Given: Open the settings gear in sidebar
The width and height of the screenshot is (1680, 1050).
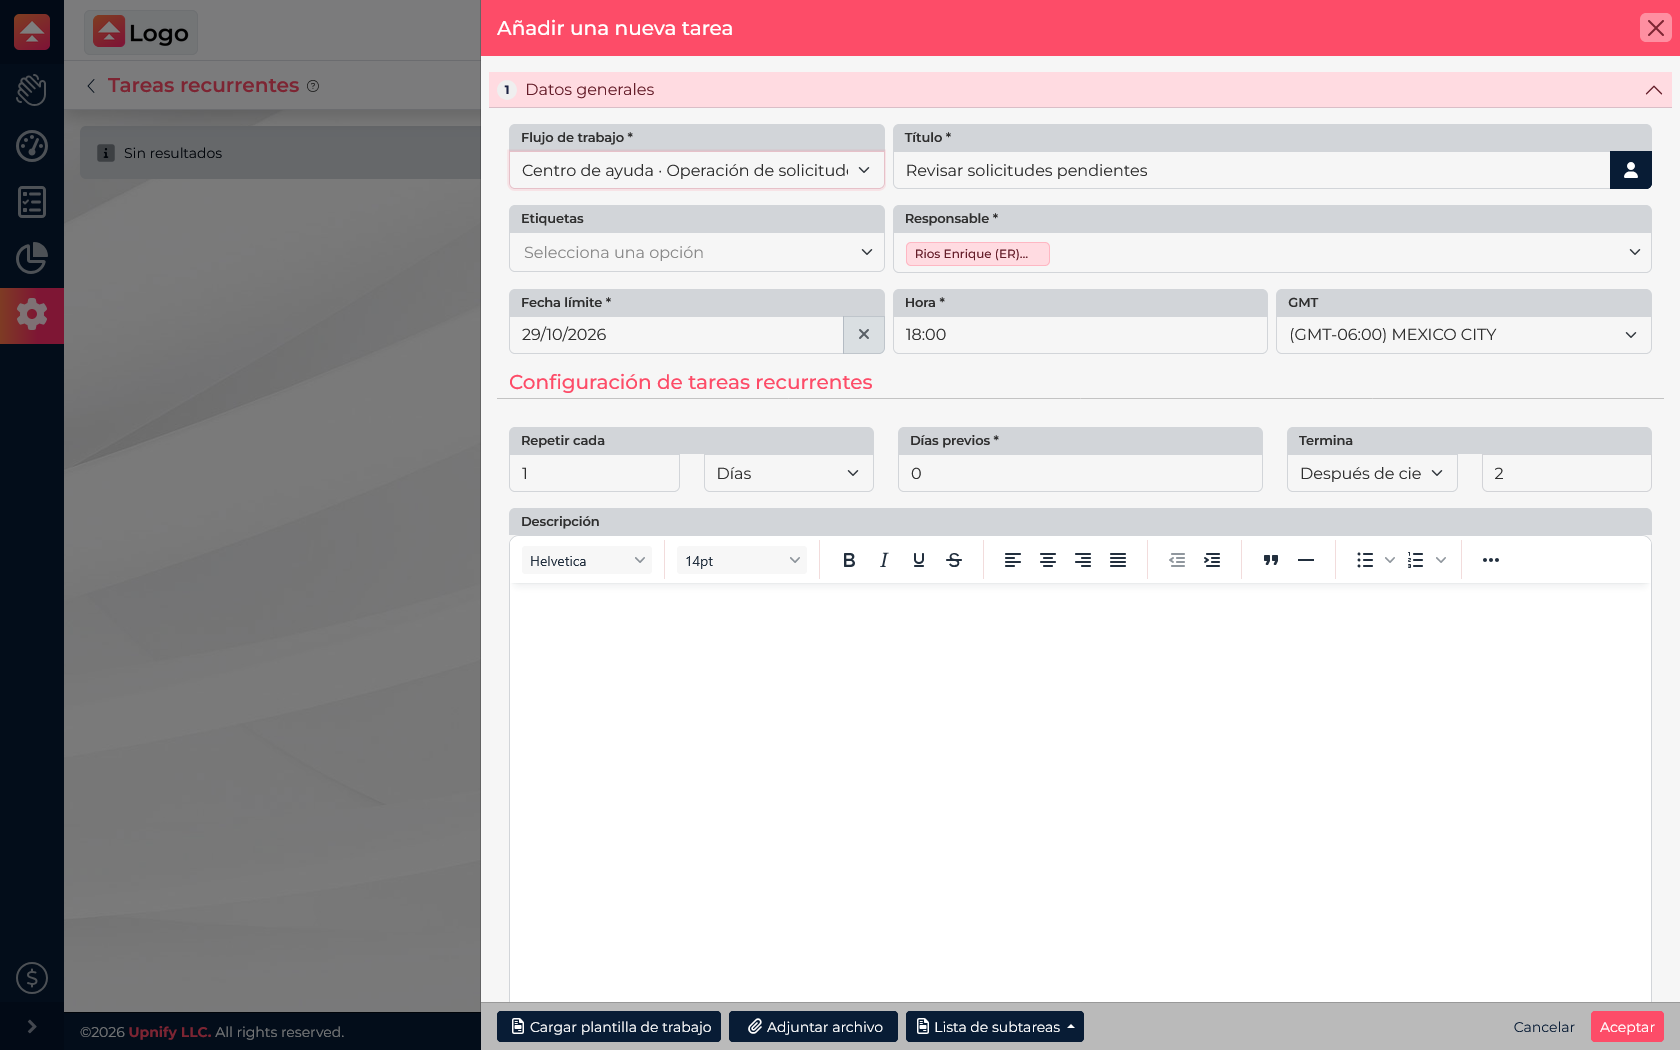Looking at the screenshot, I should [x=32, y=315].
